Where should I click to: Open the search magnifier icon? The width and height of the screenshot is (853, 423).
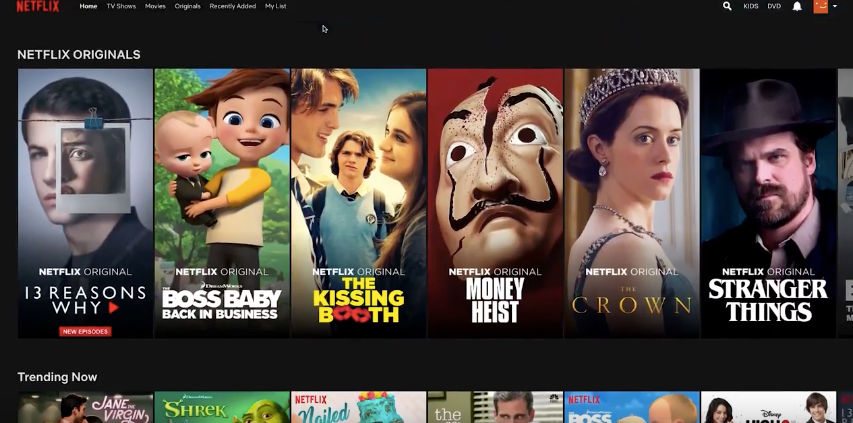coord(727,7)
